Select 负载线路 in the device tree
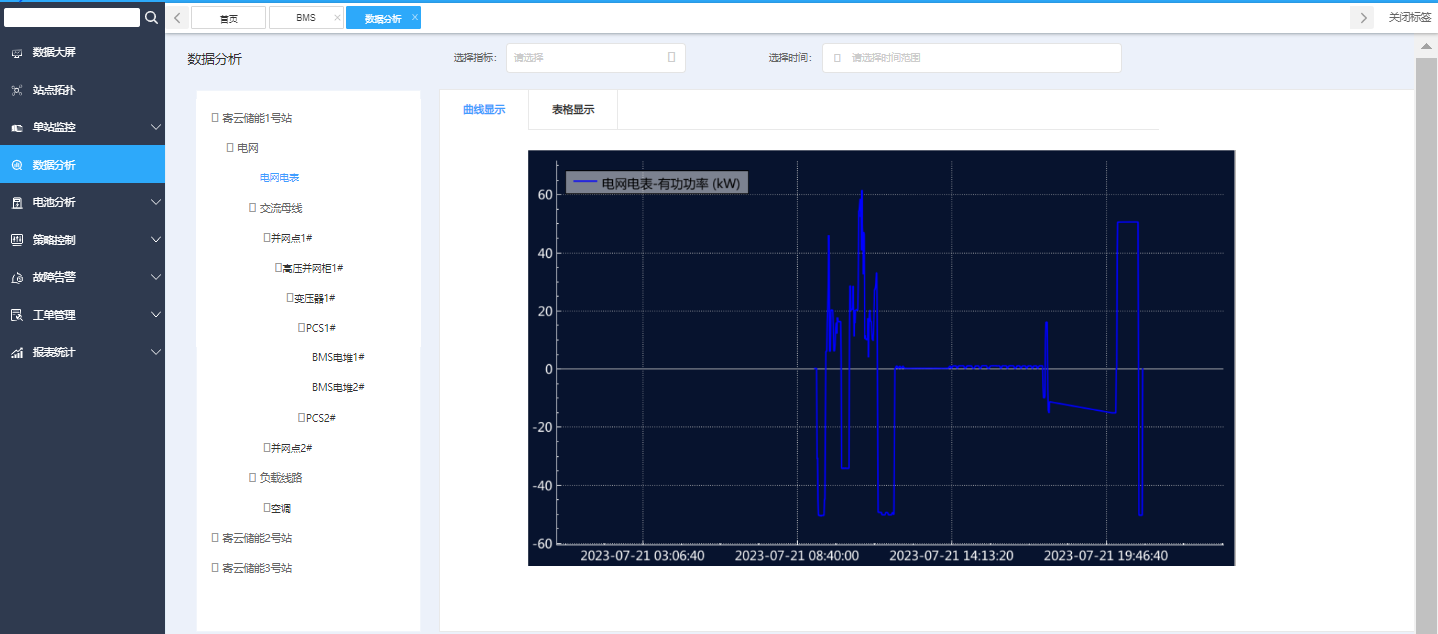1438x634 pixels. pyautogui.click(x=281, y=478)
